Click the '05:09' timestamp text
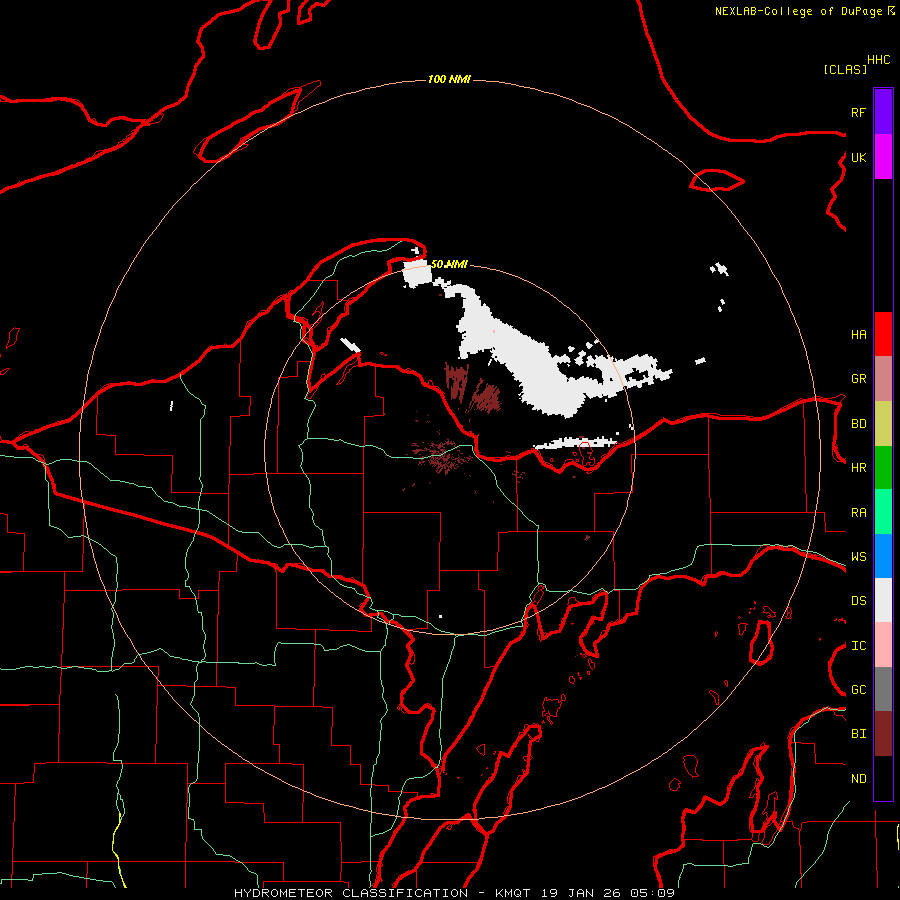 [652, 893]
